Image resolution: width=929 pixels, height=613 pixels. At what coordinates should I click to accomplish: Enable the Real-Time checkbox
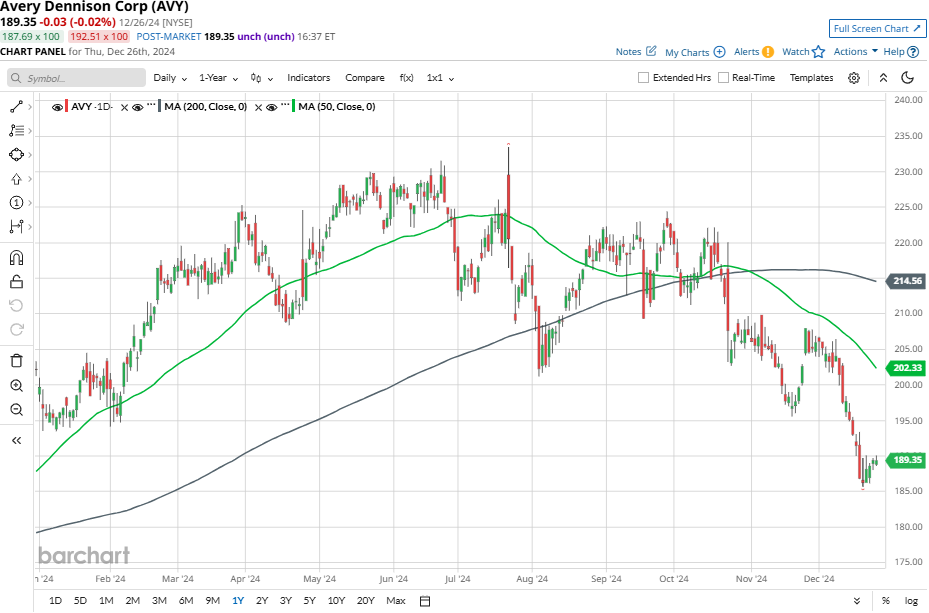pos(723,78)
